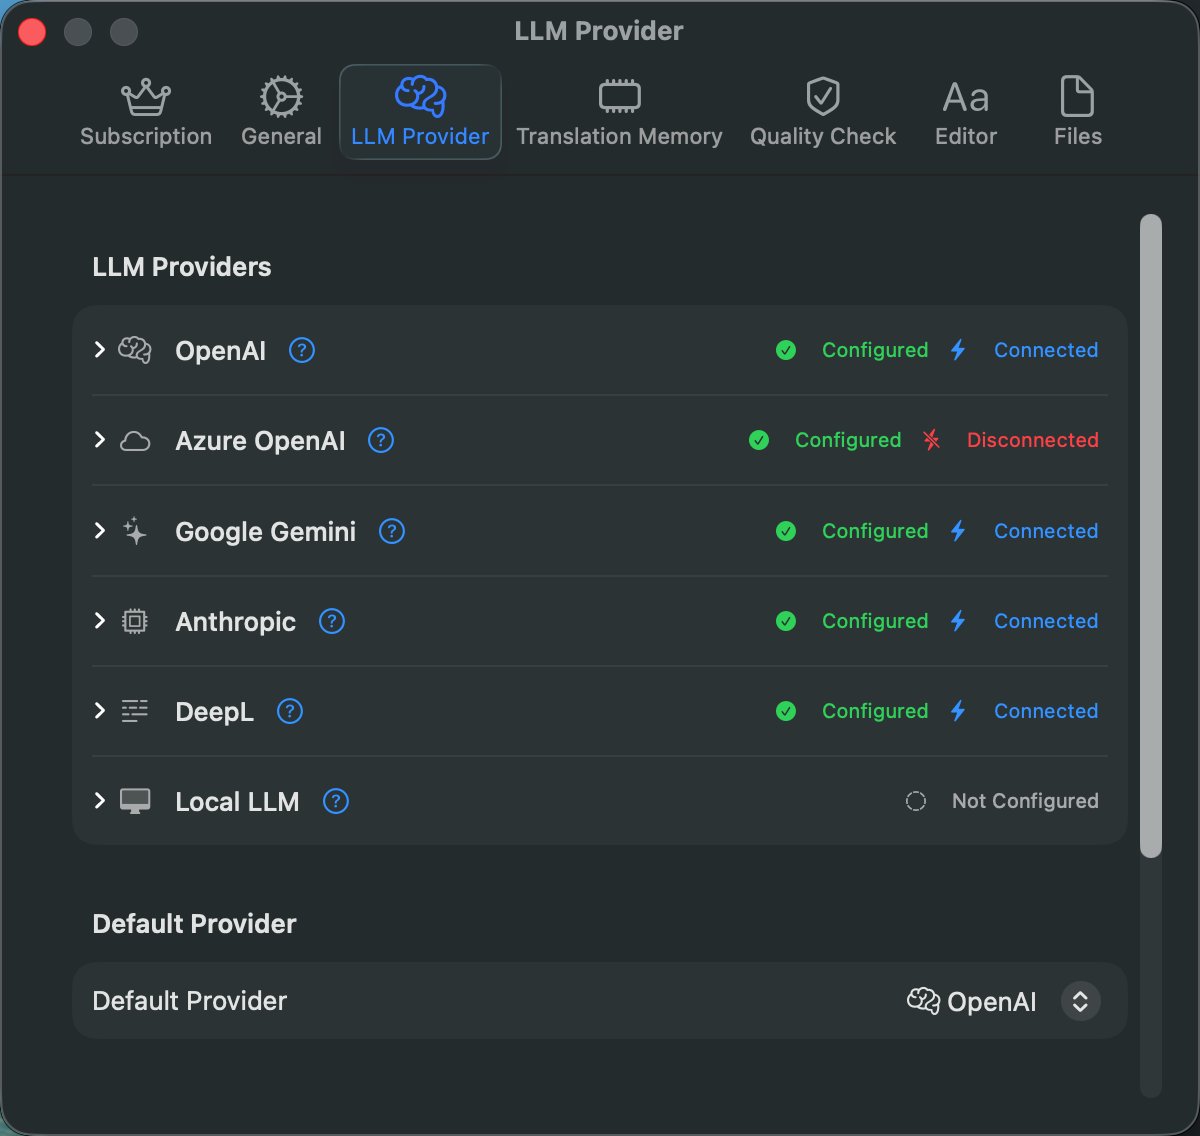Click the vertical scrollbar thumb
This screenshot has height=1136, width=1200.
pyautogui.click(x=1151, y=536)
